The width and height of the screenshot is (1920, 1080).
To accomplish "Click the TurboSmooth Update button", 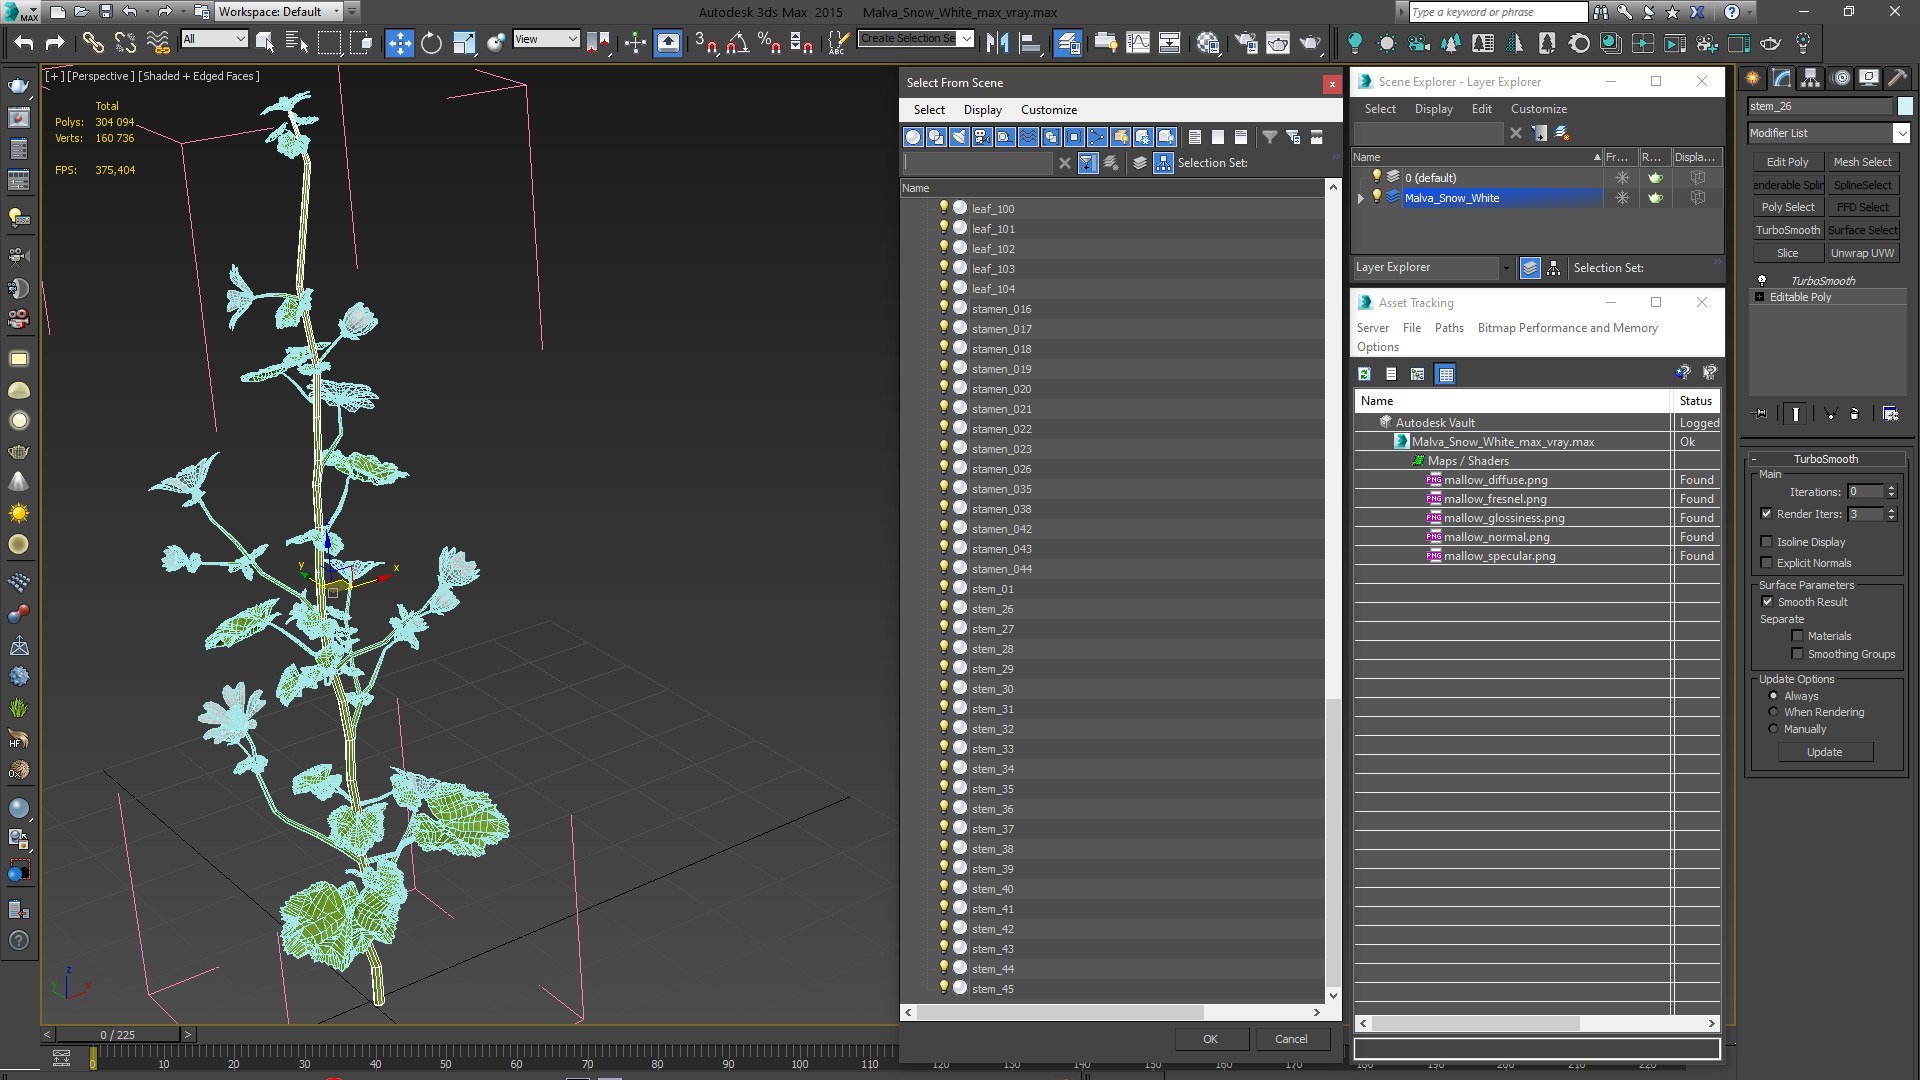I will pyautogui.click(x=1825, y=752).
